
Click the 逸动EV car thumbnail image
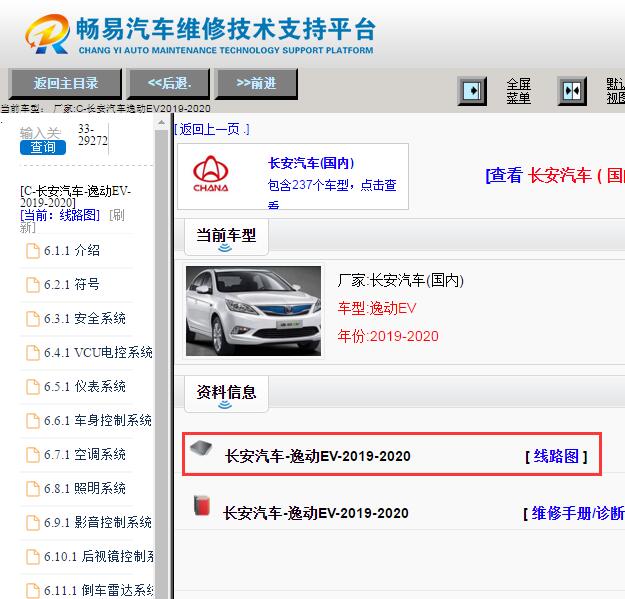254,311
